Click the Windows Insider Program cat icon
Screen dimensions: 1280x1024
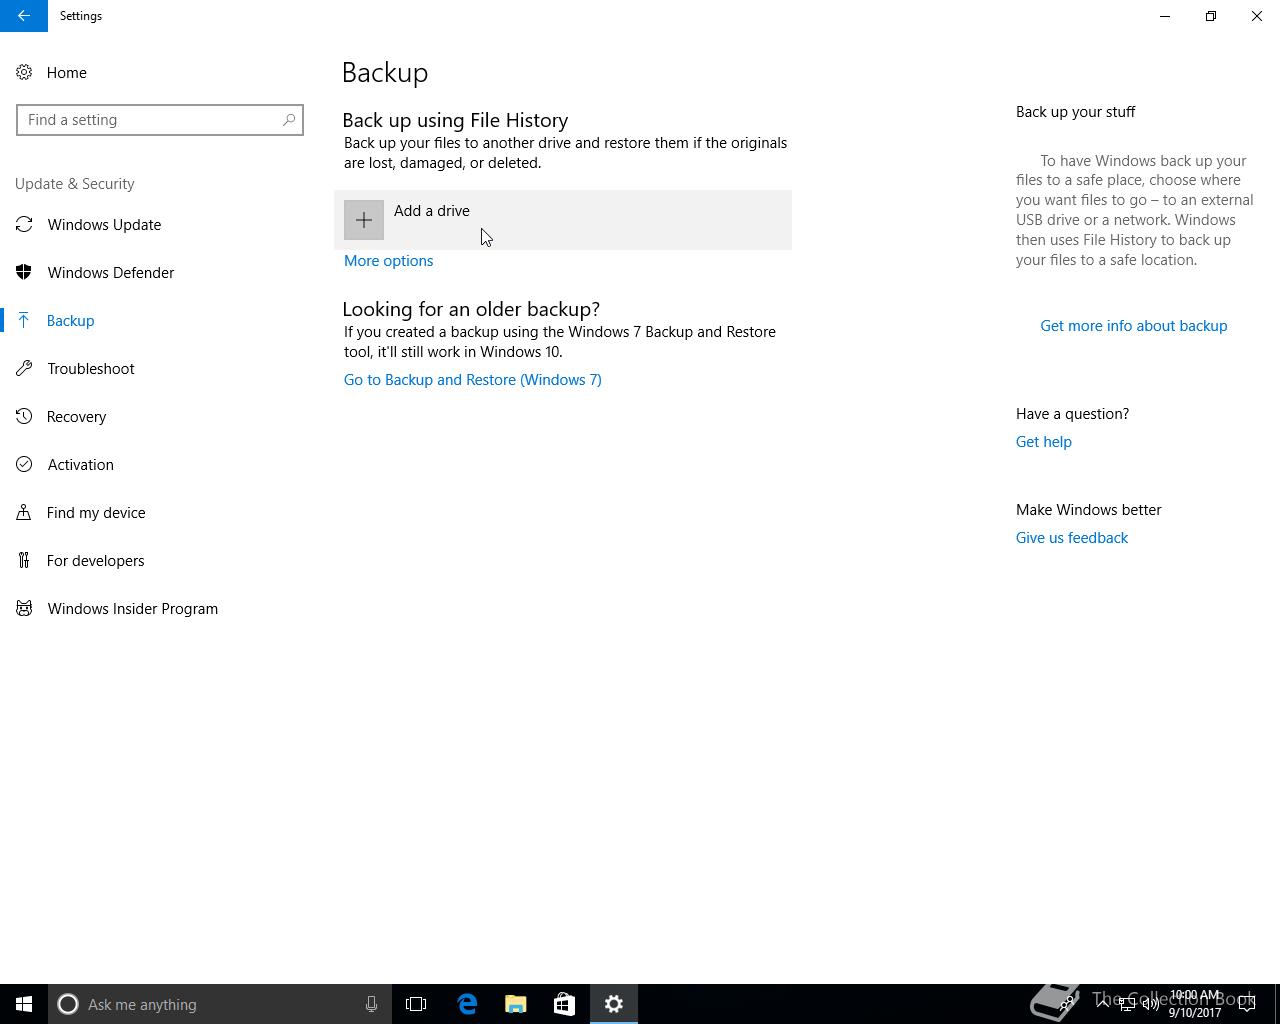[x=24, y=609]
